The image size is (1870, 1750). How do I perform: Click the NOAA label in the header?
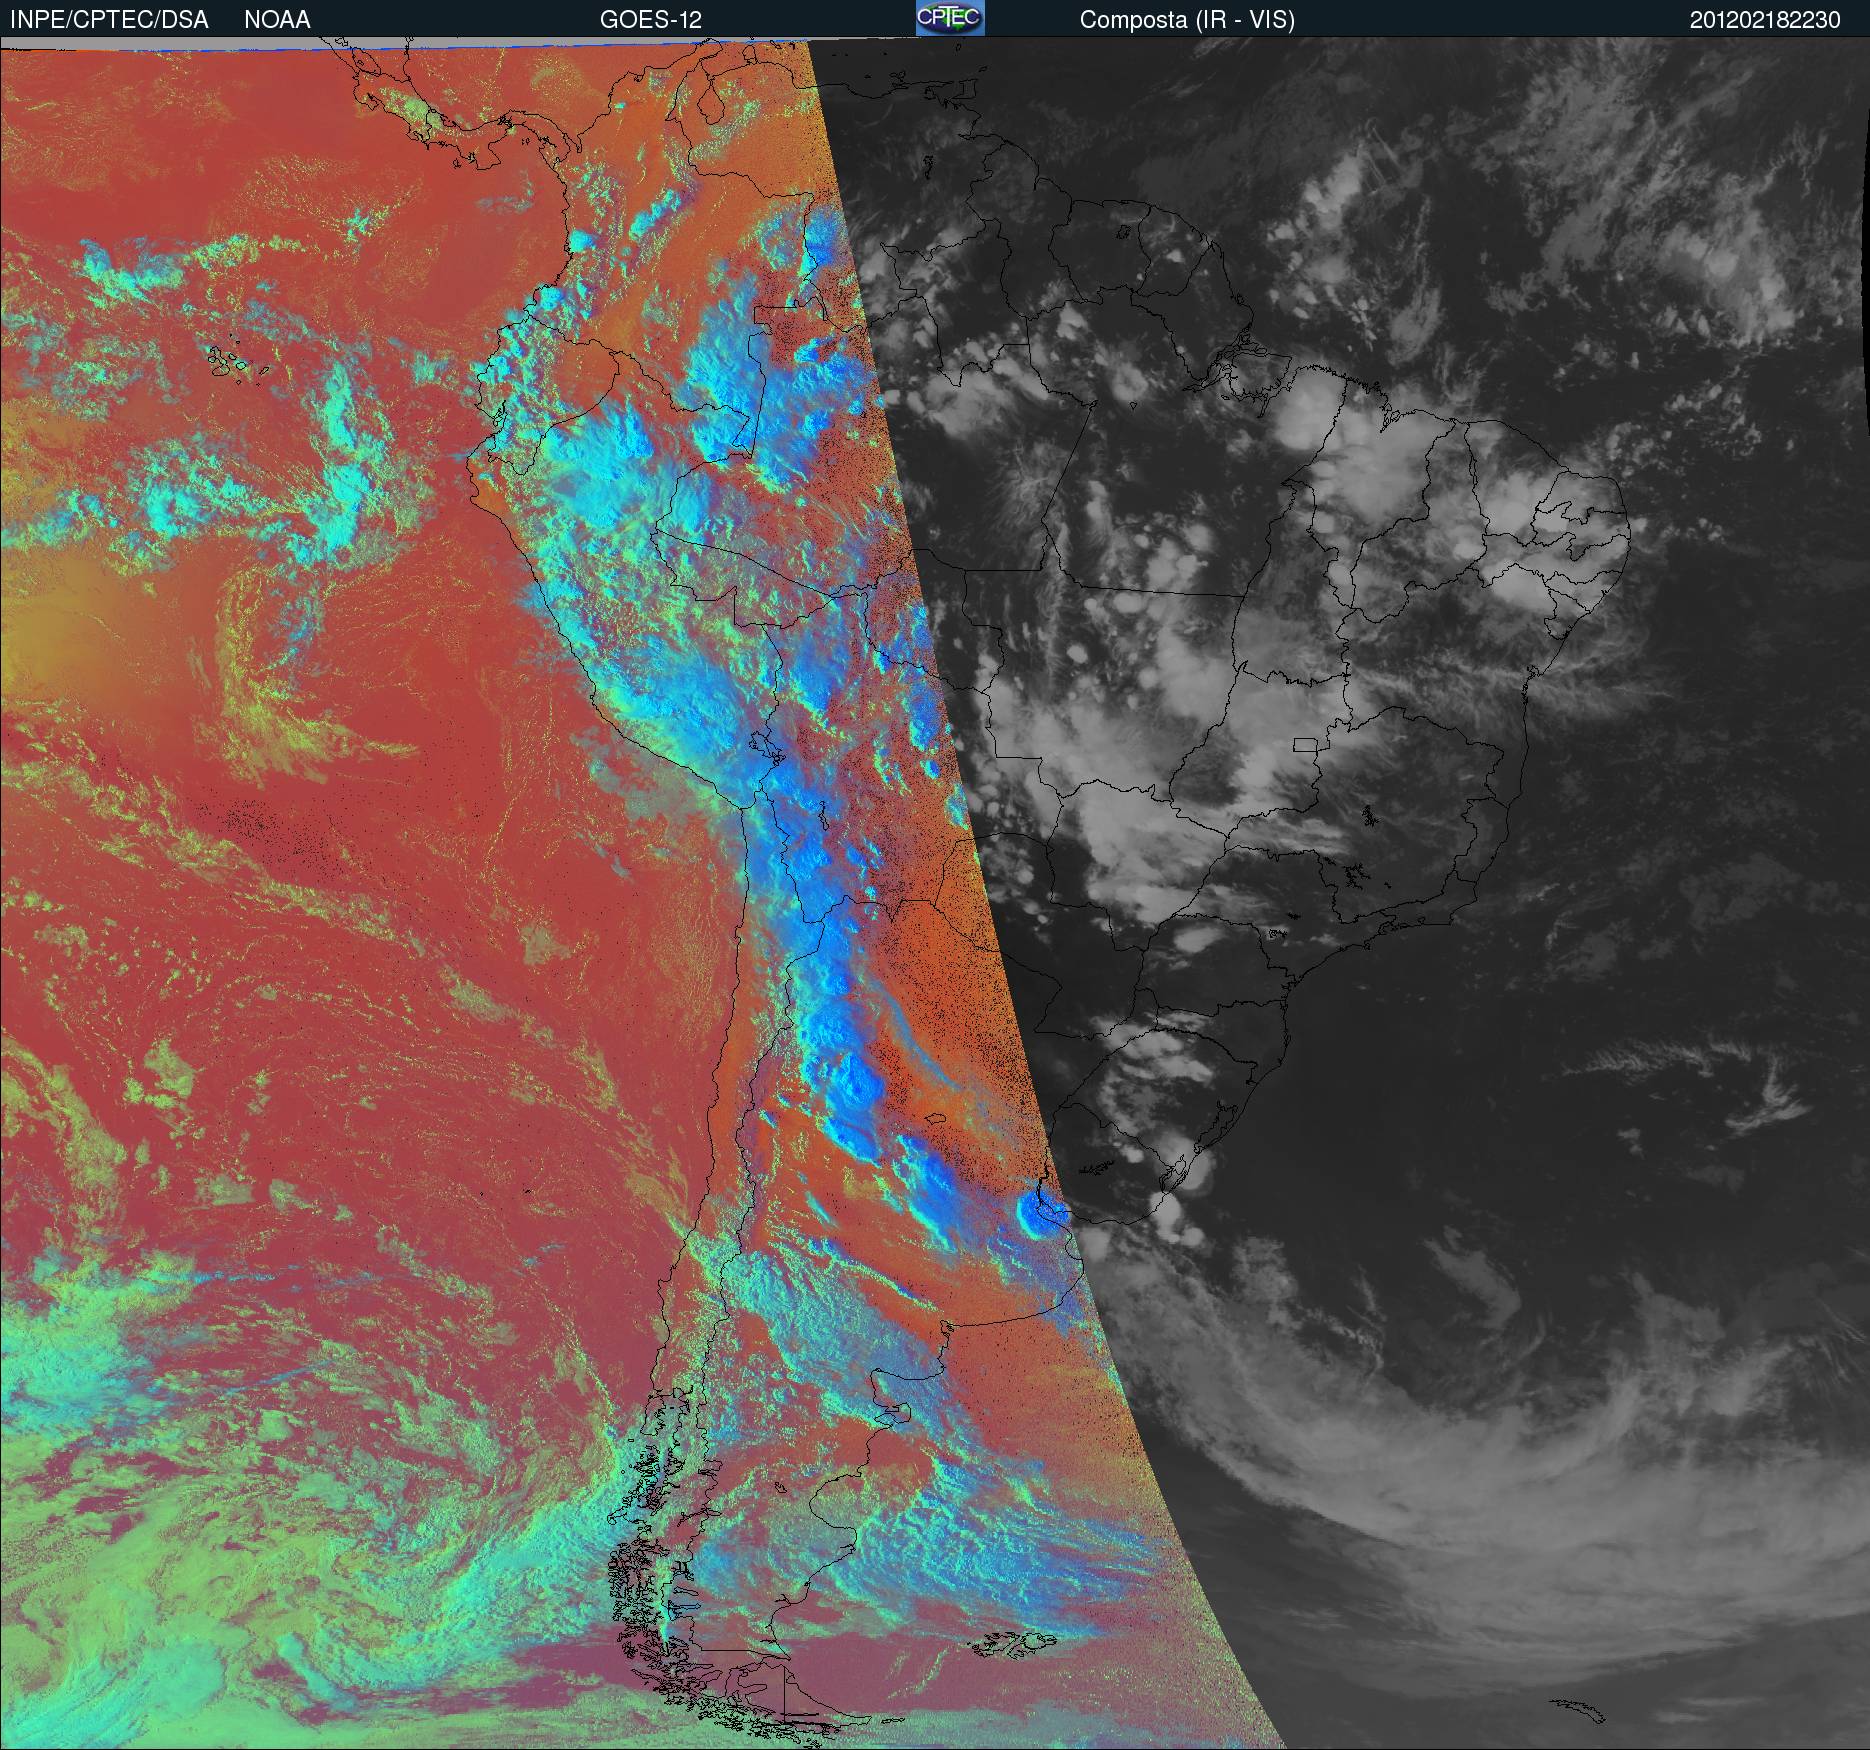click(x=277, y=20)
